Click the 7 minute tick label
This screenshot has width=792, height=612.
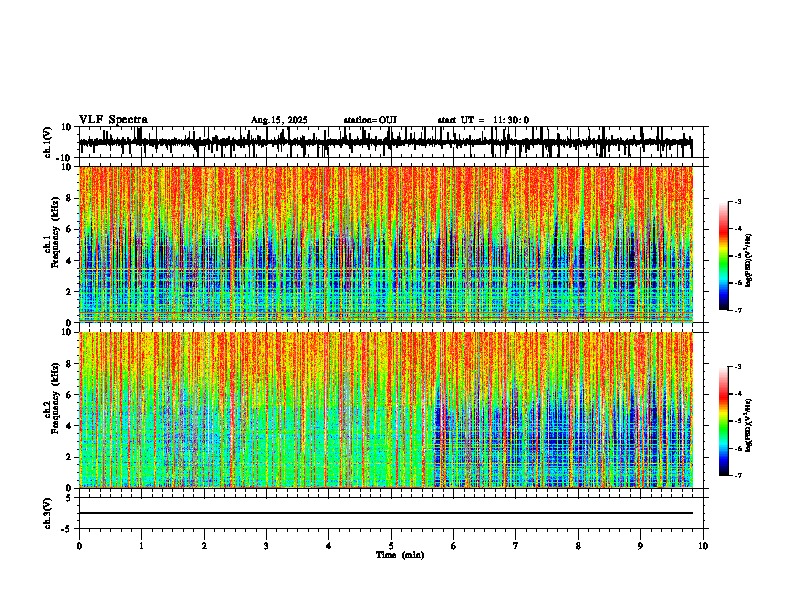coord(516,546)
